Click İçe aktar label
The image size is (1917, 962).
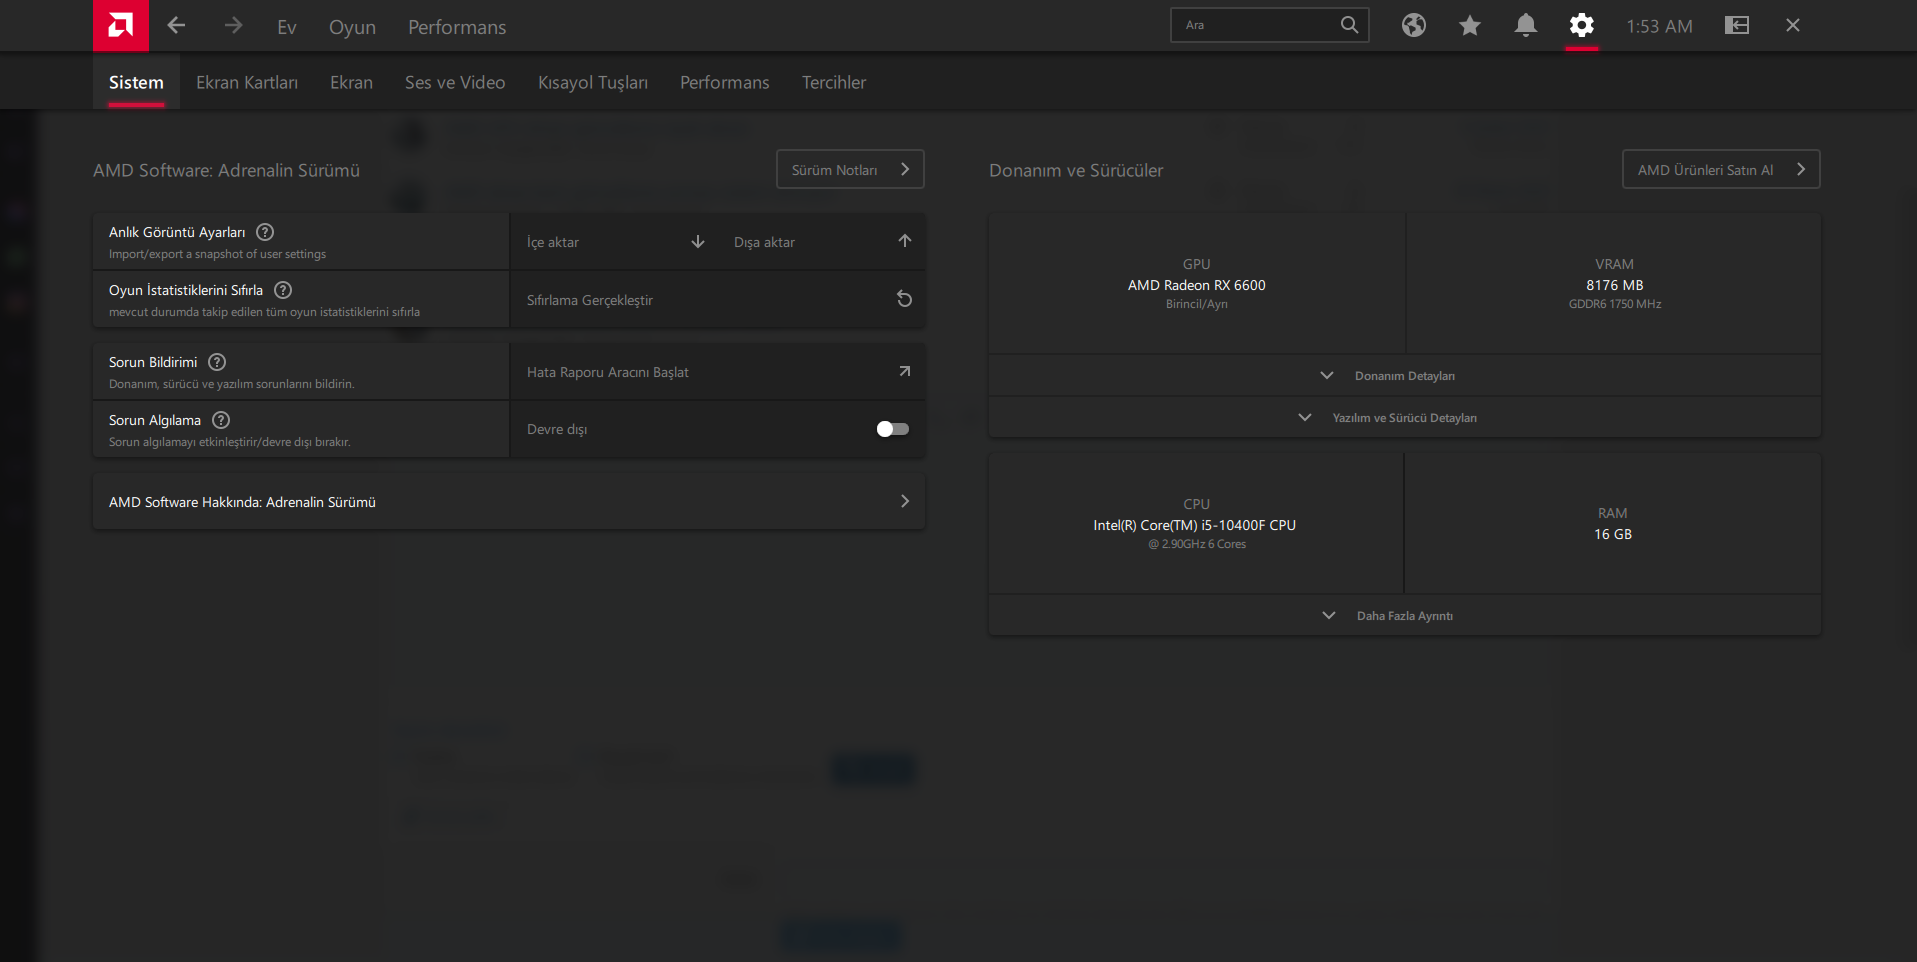pyautogui.click(x=553, y=242)
